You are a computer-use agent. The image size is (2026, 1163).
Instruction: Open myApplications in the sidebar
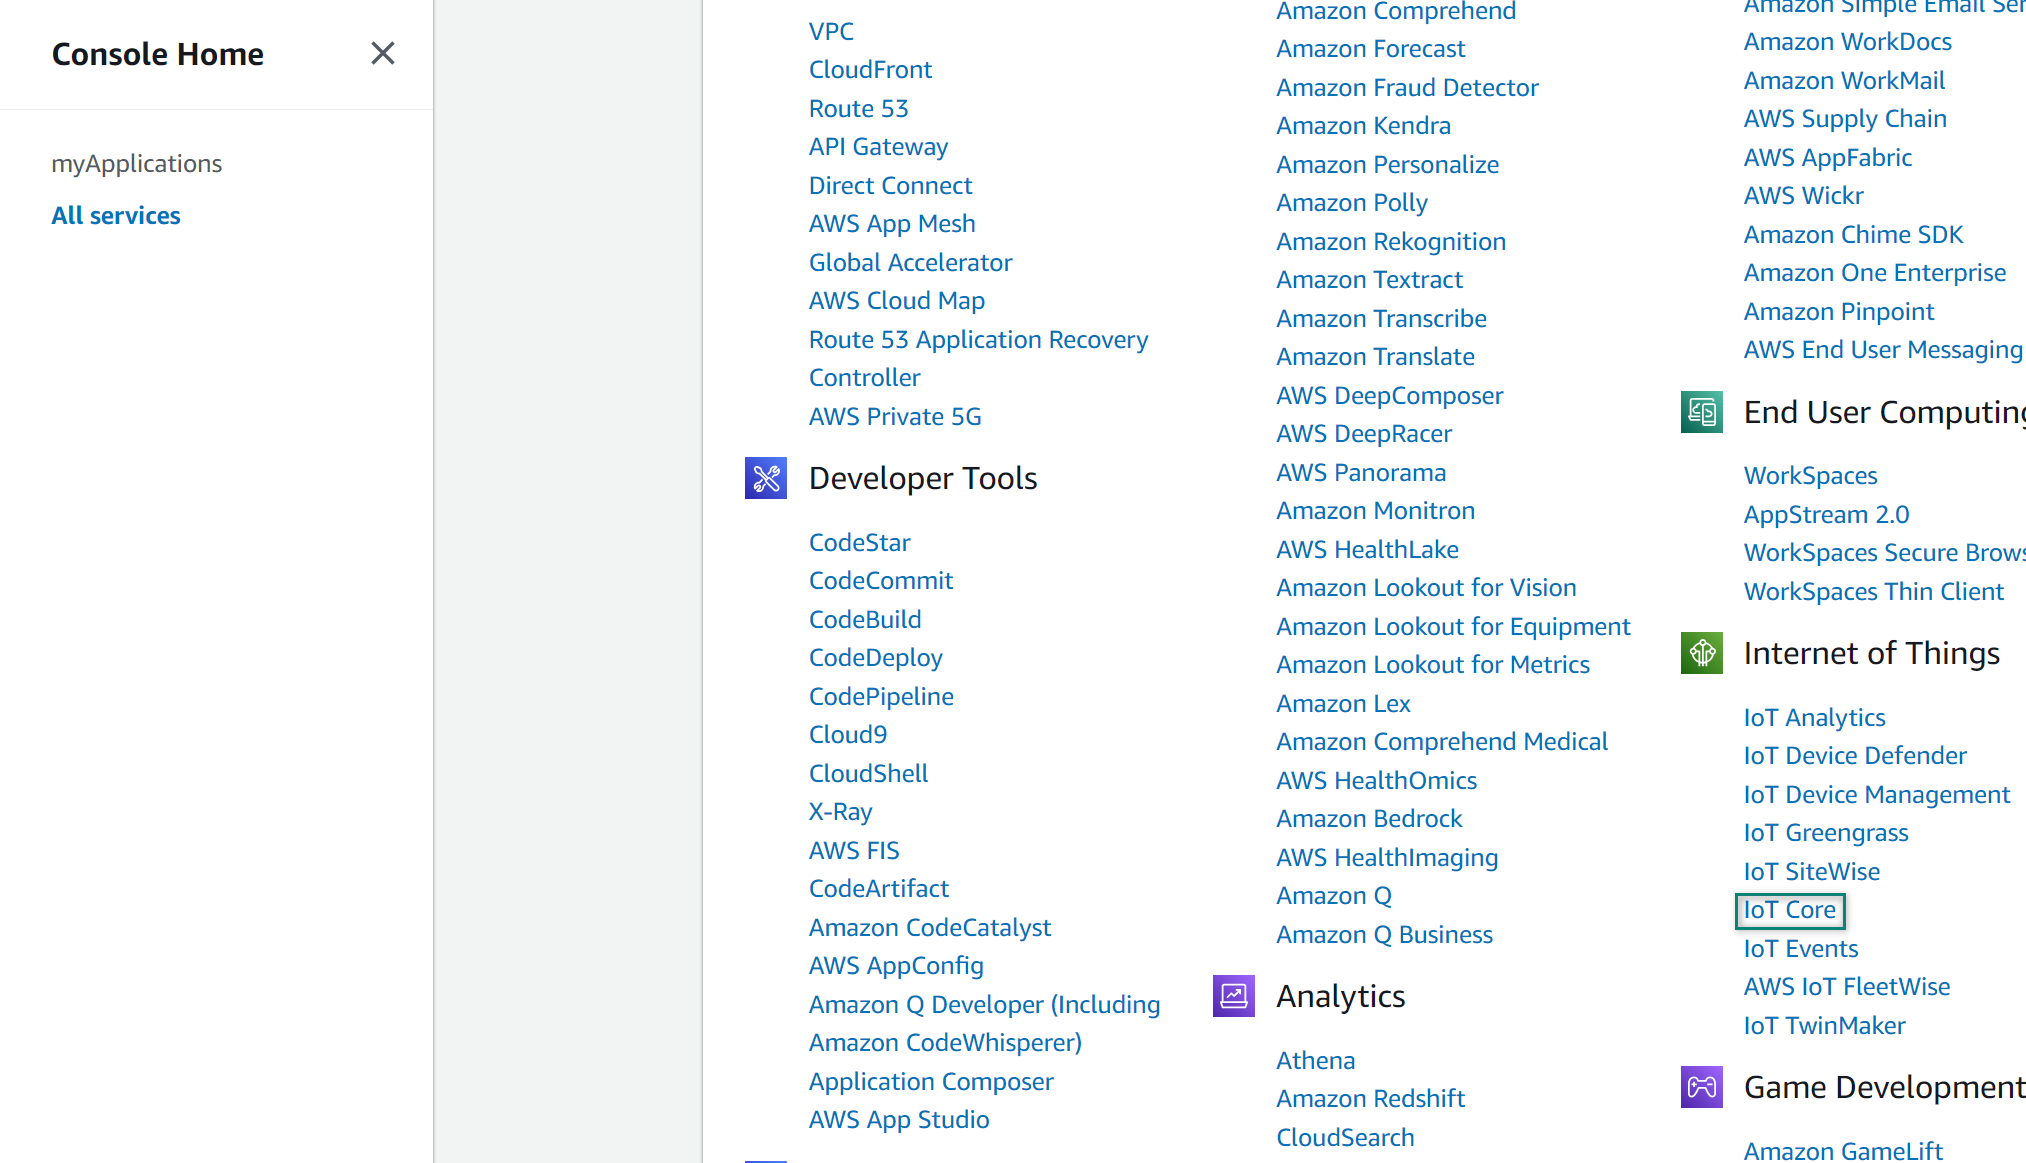click(x=137, y=163)
